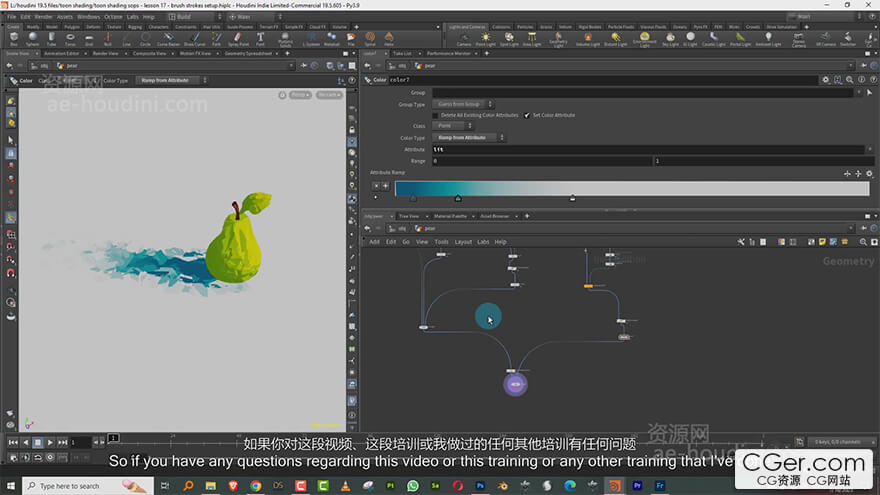880x495 pixels.
Task: Open the Class dropdown set to Point
Action: 449,126
